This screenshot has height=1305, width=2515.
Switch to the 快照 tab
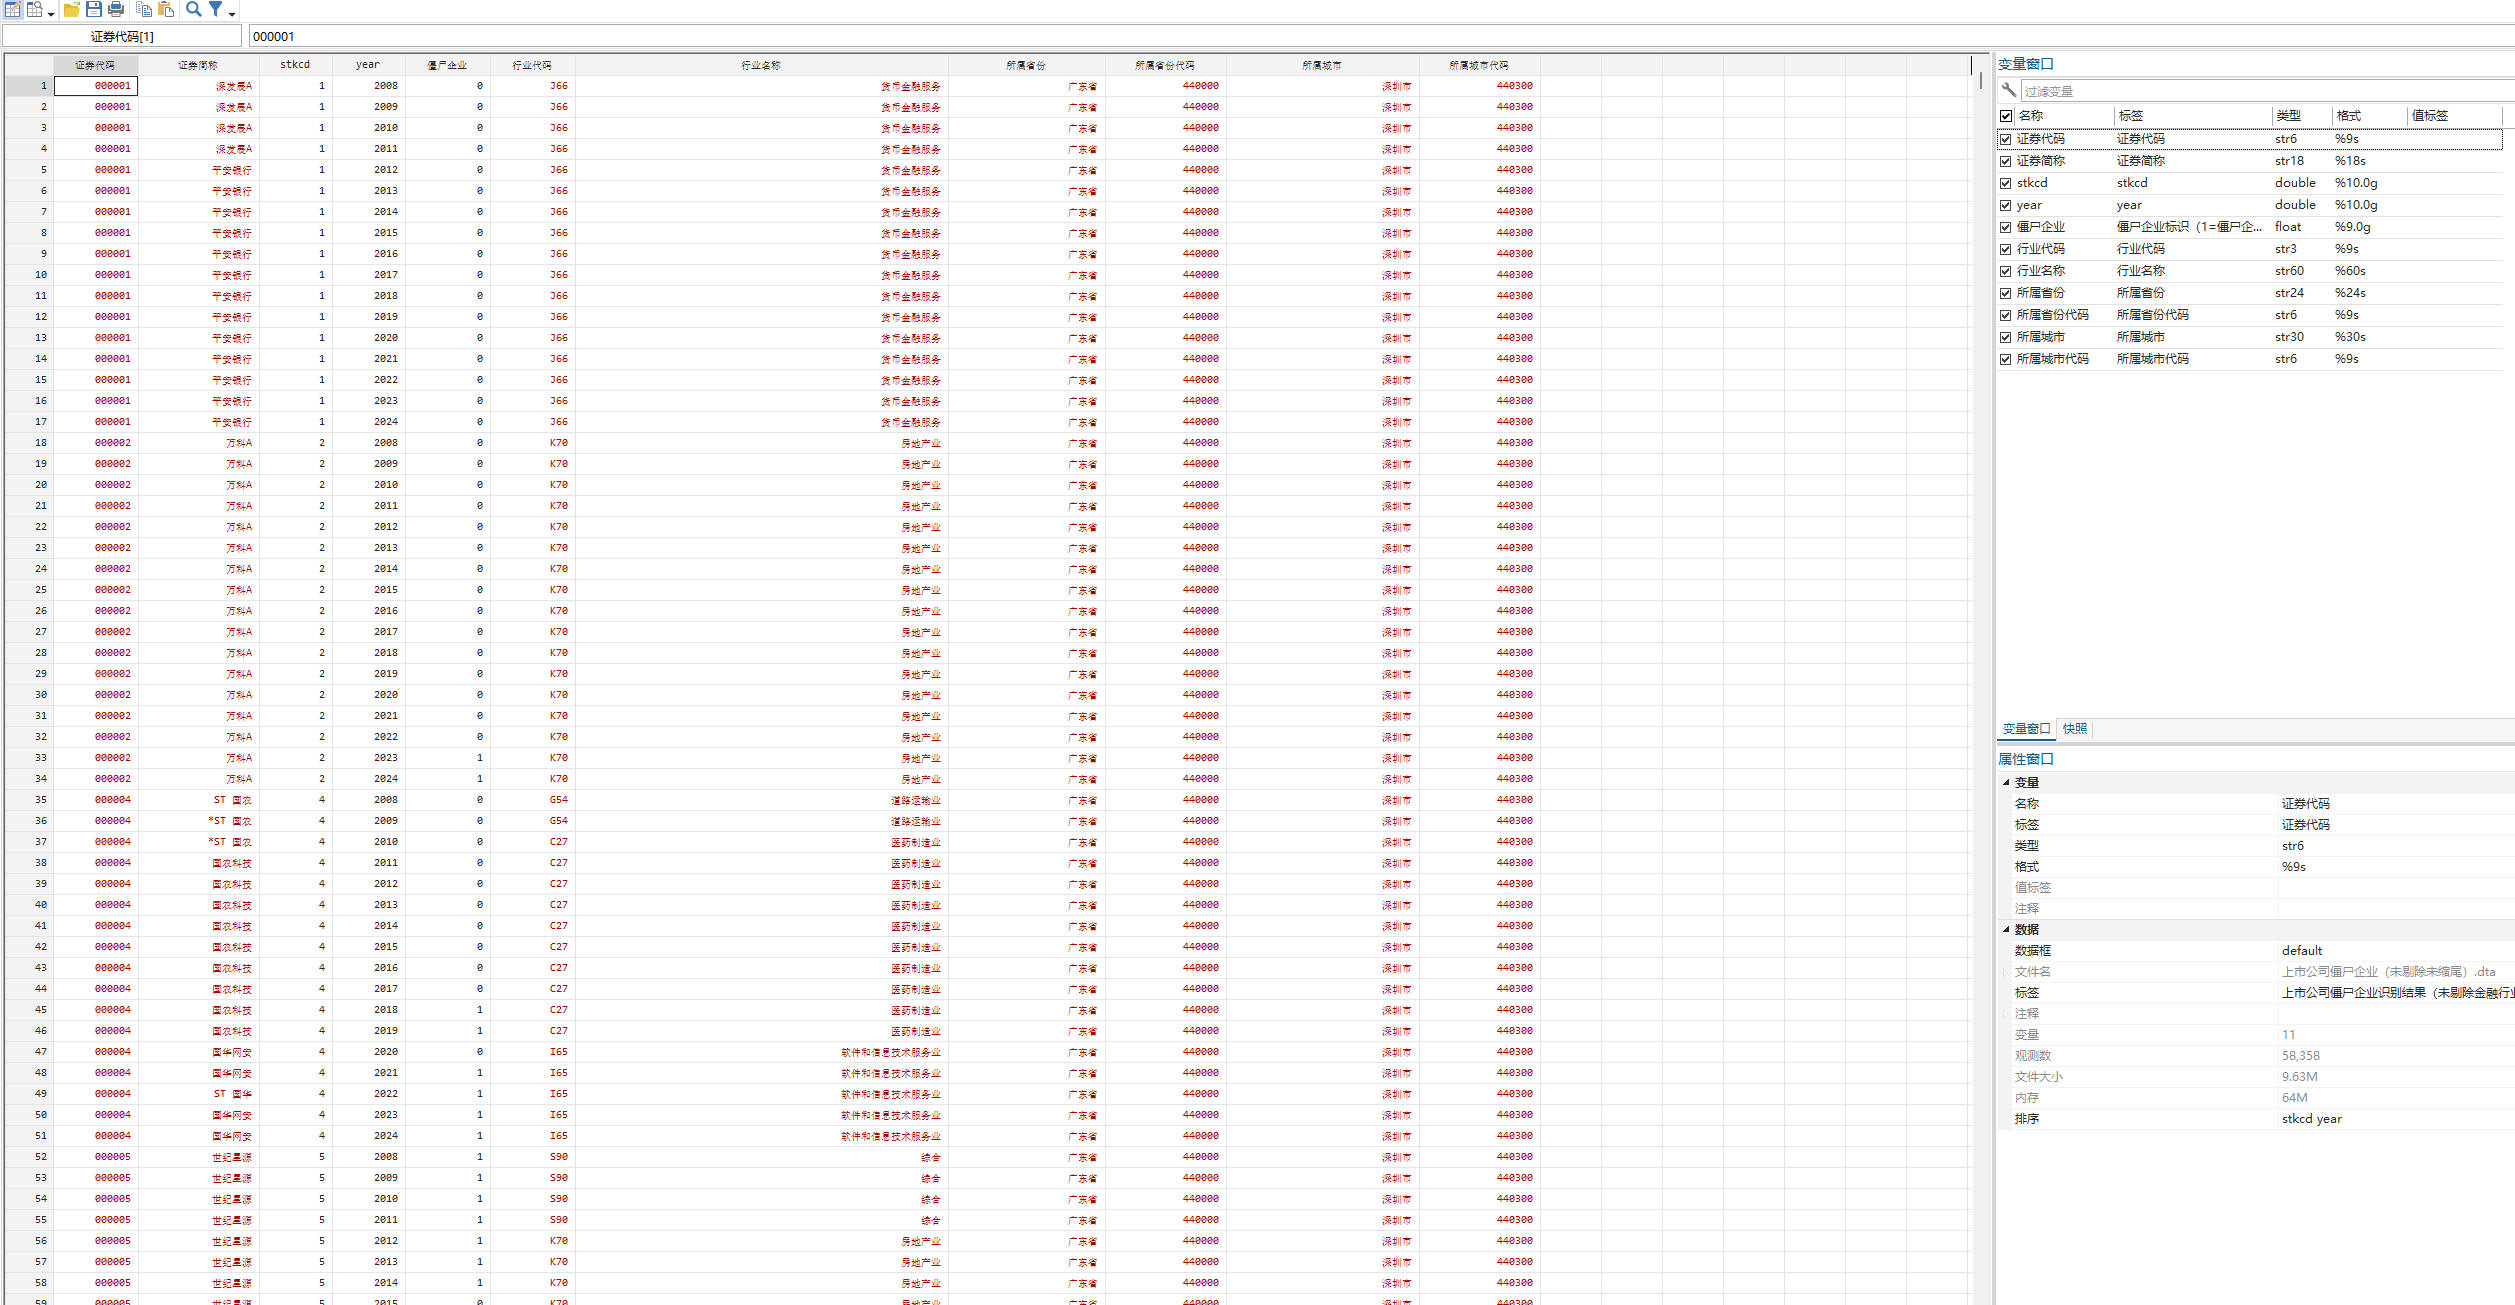coord(2074,729)
